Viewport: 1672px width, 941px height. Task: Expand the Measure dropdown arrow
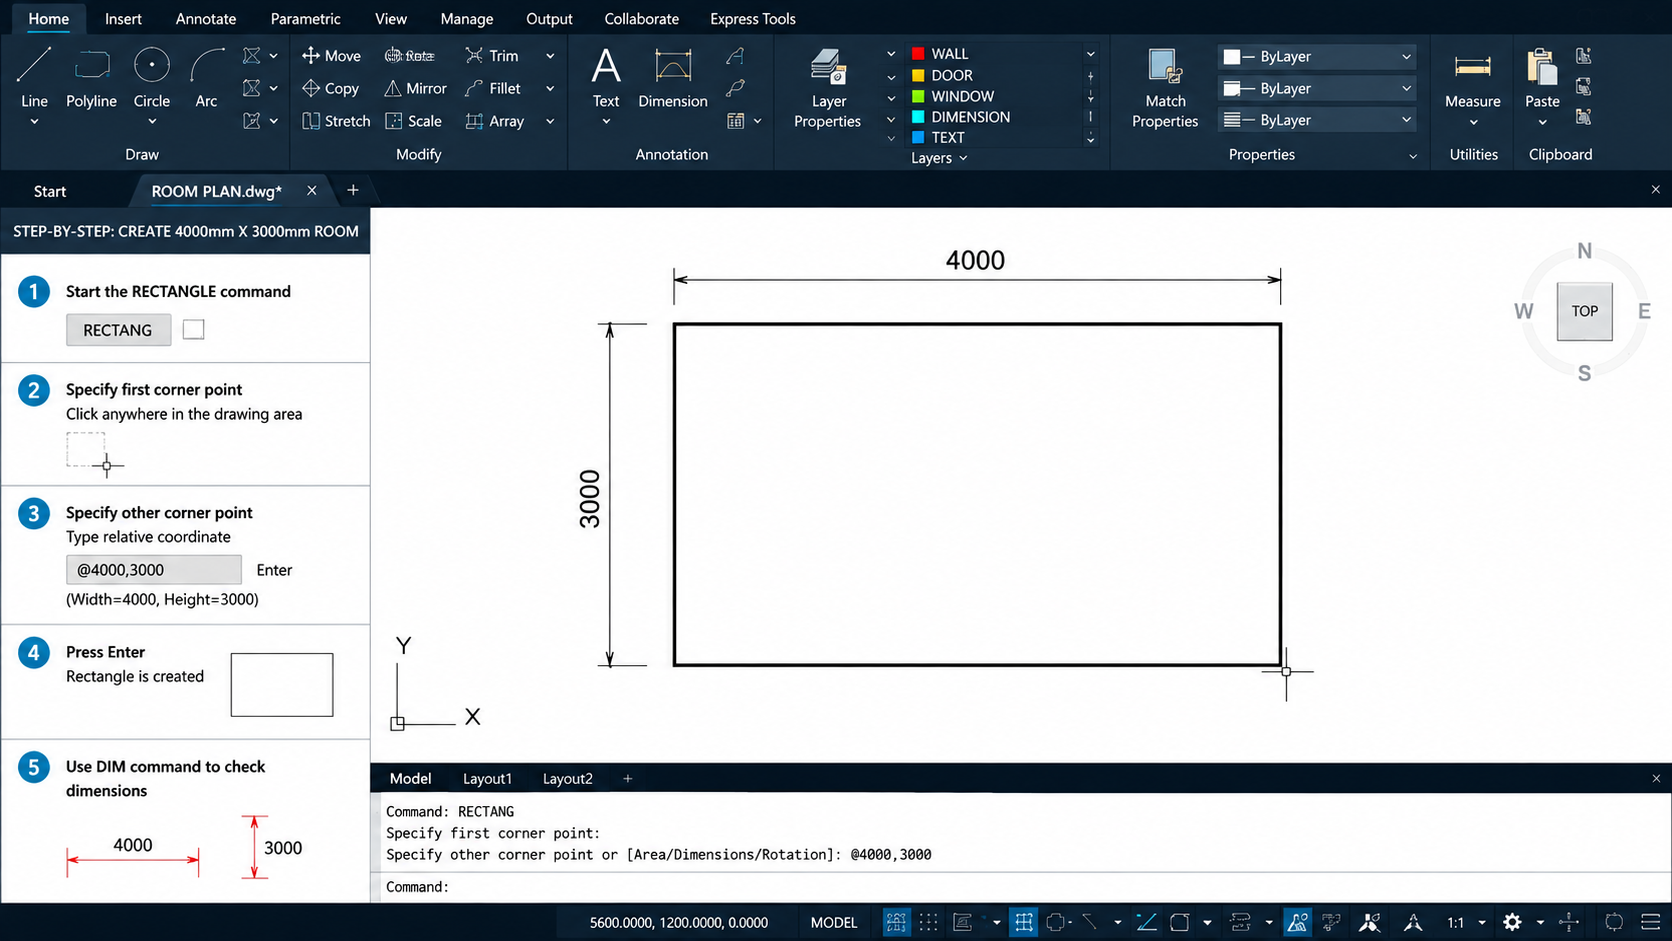[x=1473, y=122]
